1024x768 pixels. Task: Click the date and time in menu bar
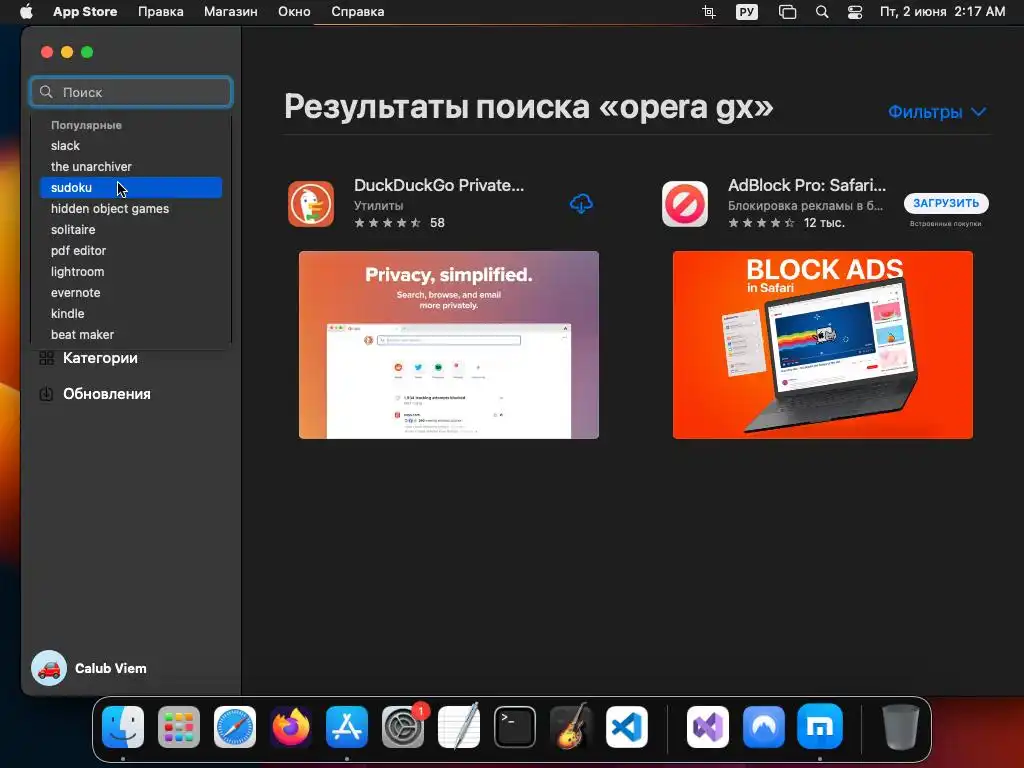pyautogui.click(x=942, y=12)
